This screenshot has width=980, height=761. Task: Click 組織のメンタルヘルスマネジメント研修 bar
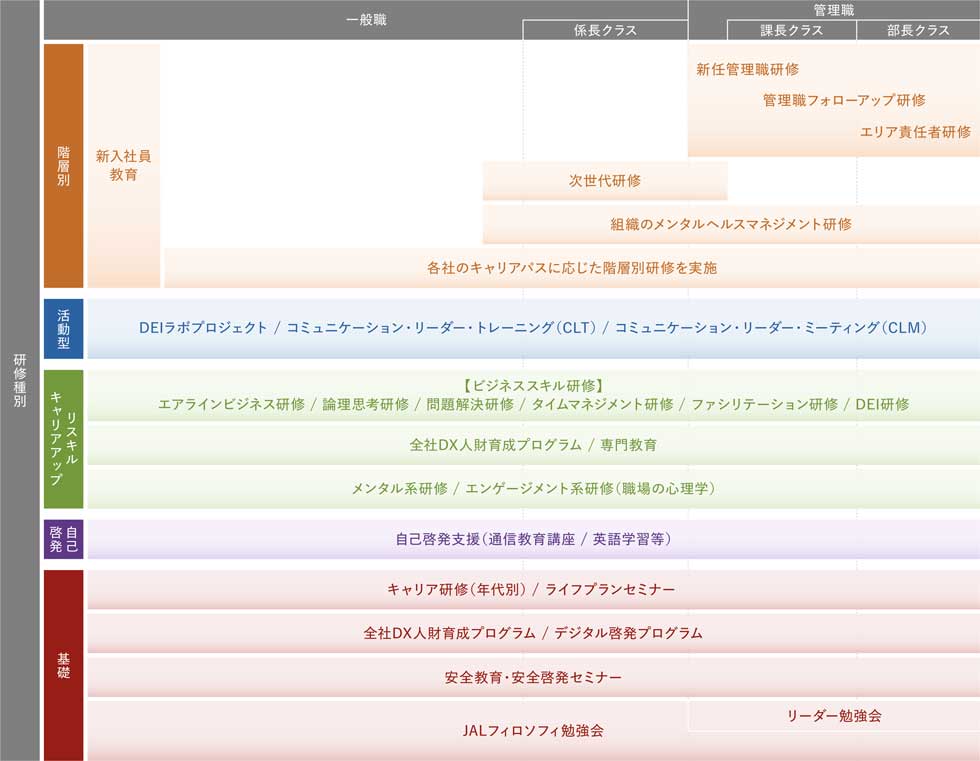click(x=731, y=224)
